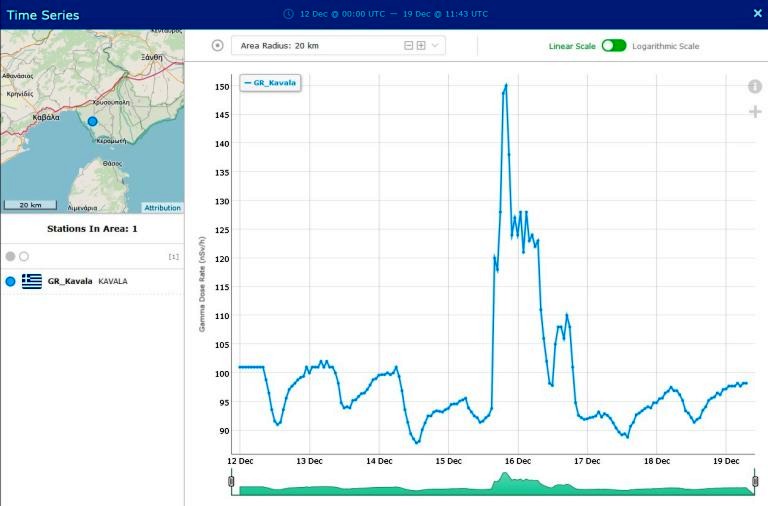768x506 pixels.
Task: Toggle the blue GR_Kavala station selection dot
Action: pos(11,282)
